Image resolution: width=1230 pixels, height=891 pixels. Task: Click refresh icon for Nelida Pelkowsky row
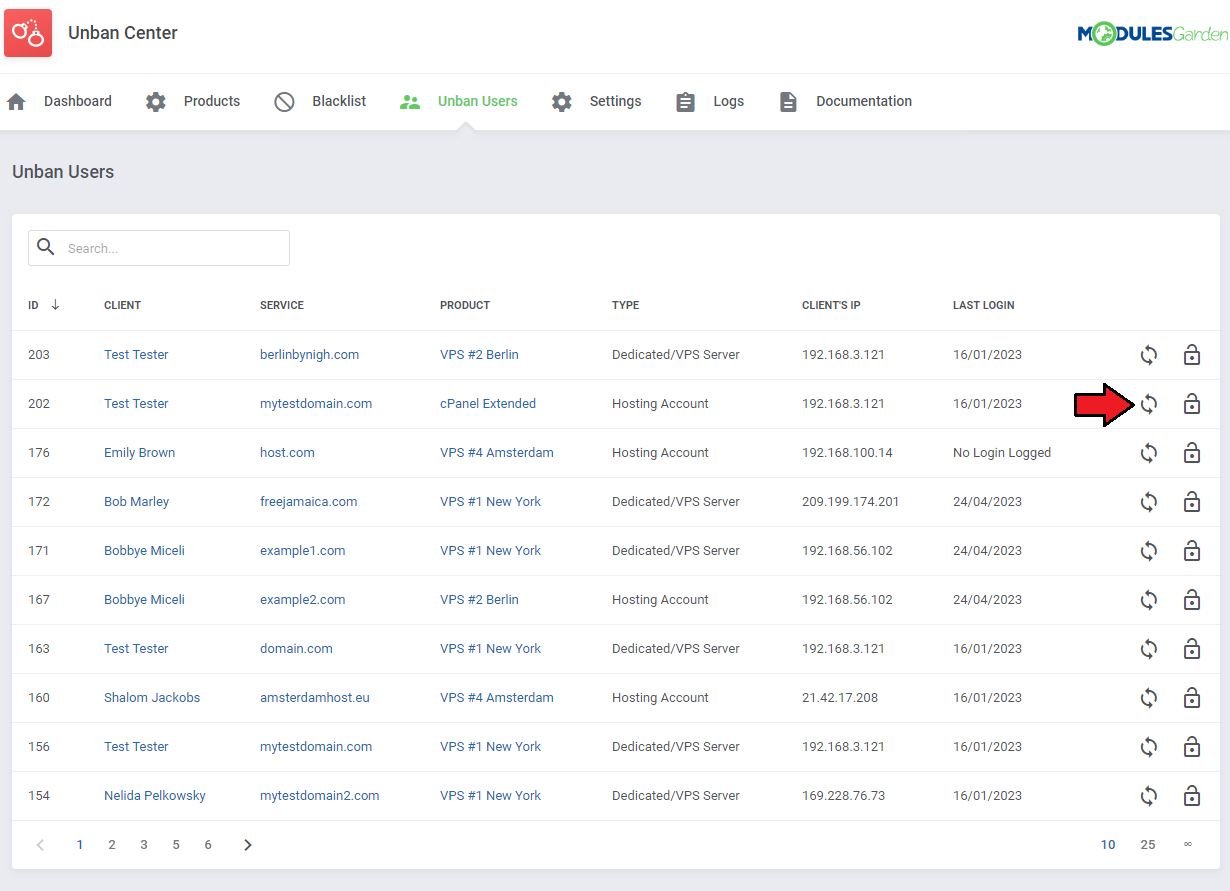[1149, 796]
